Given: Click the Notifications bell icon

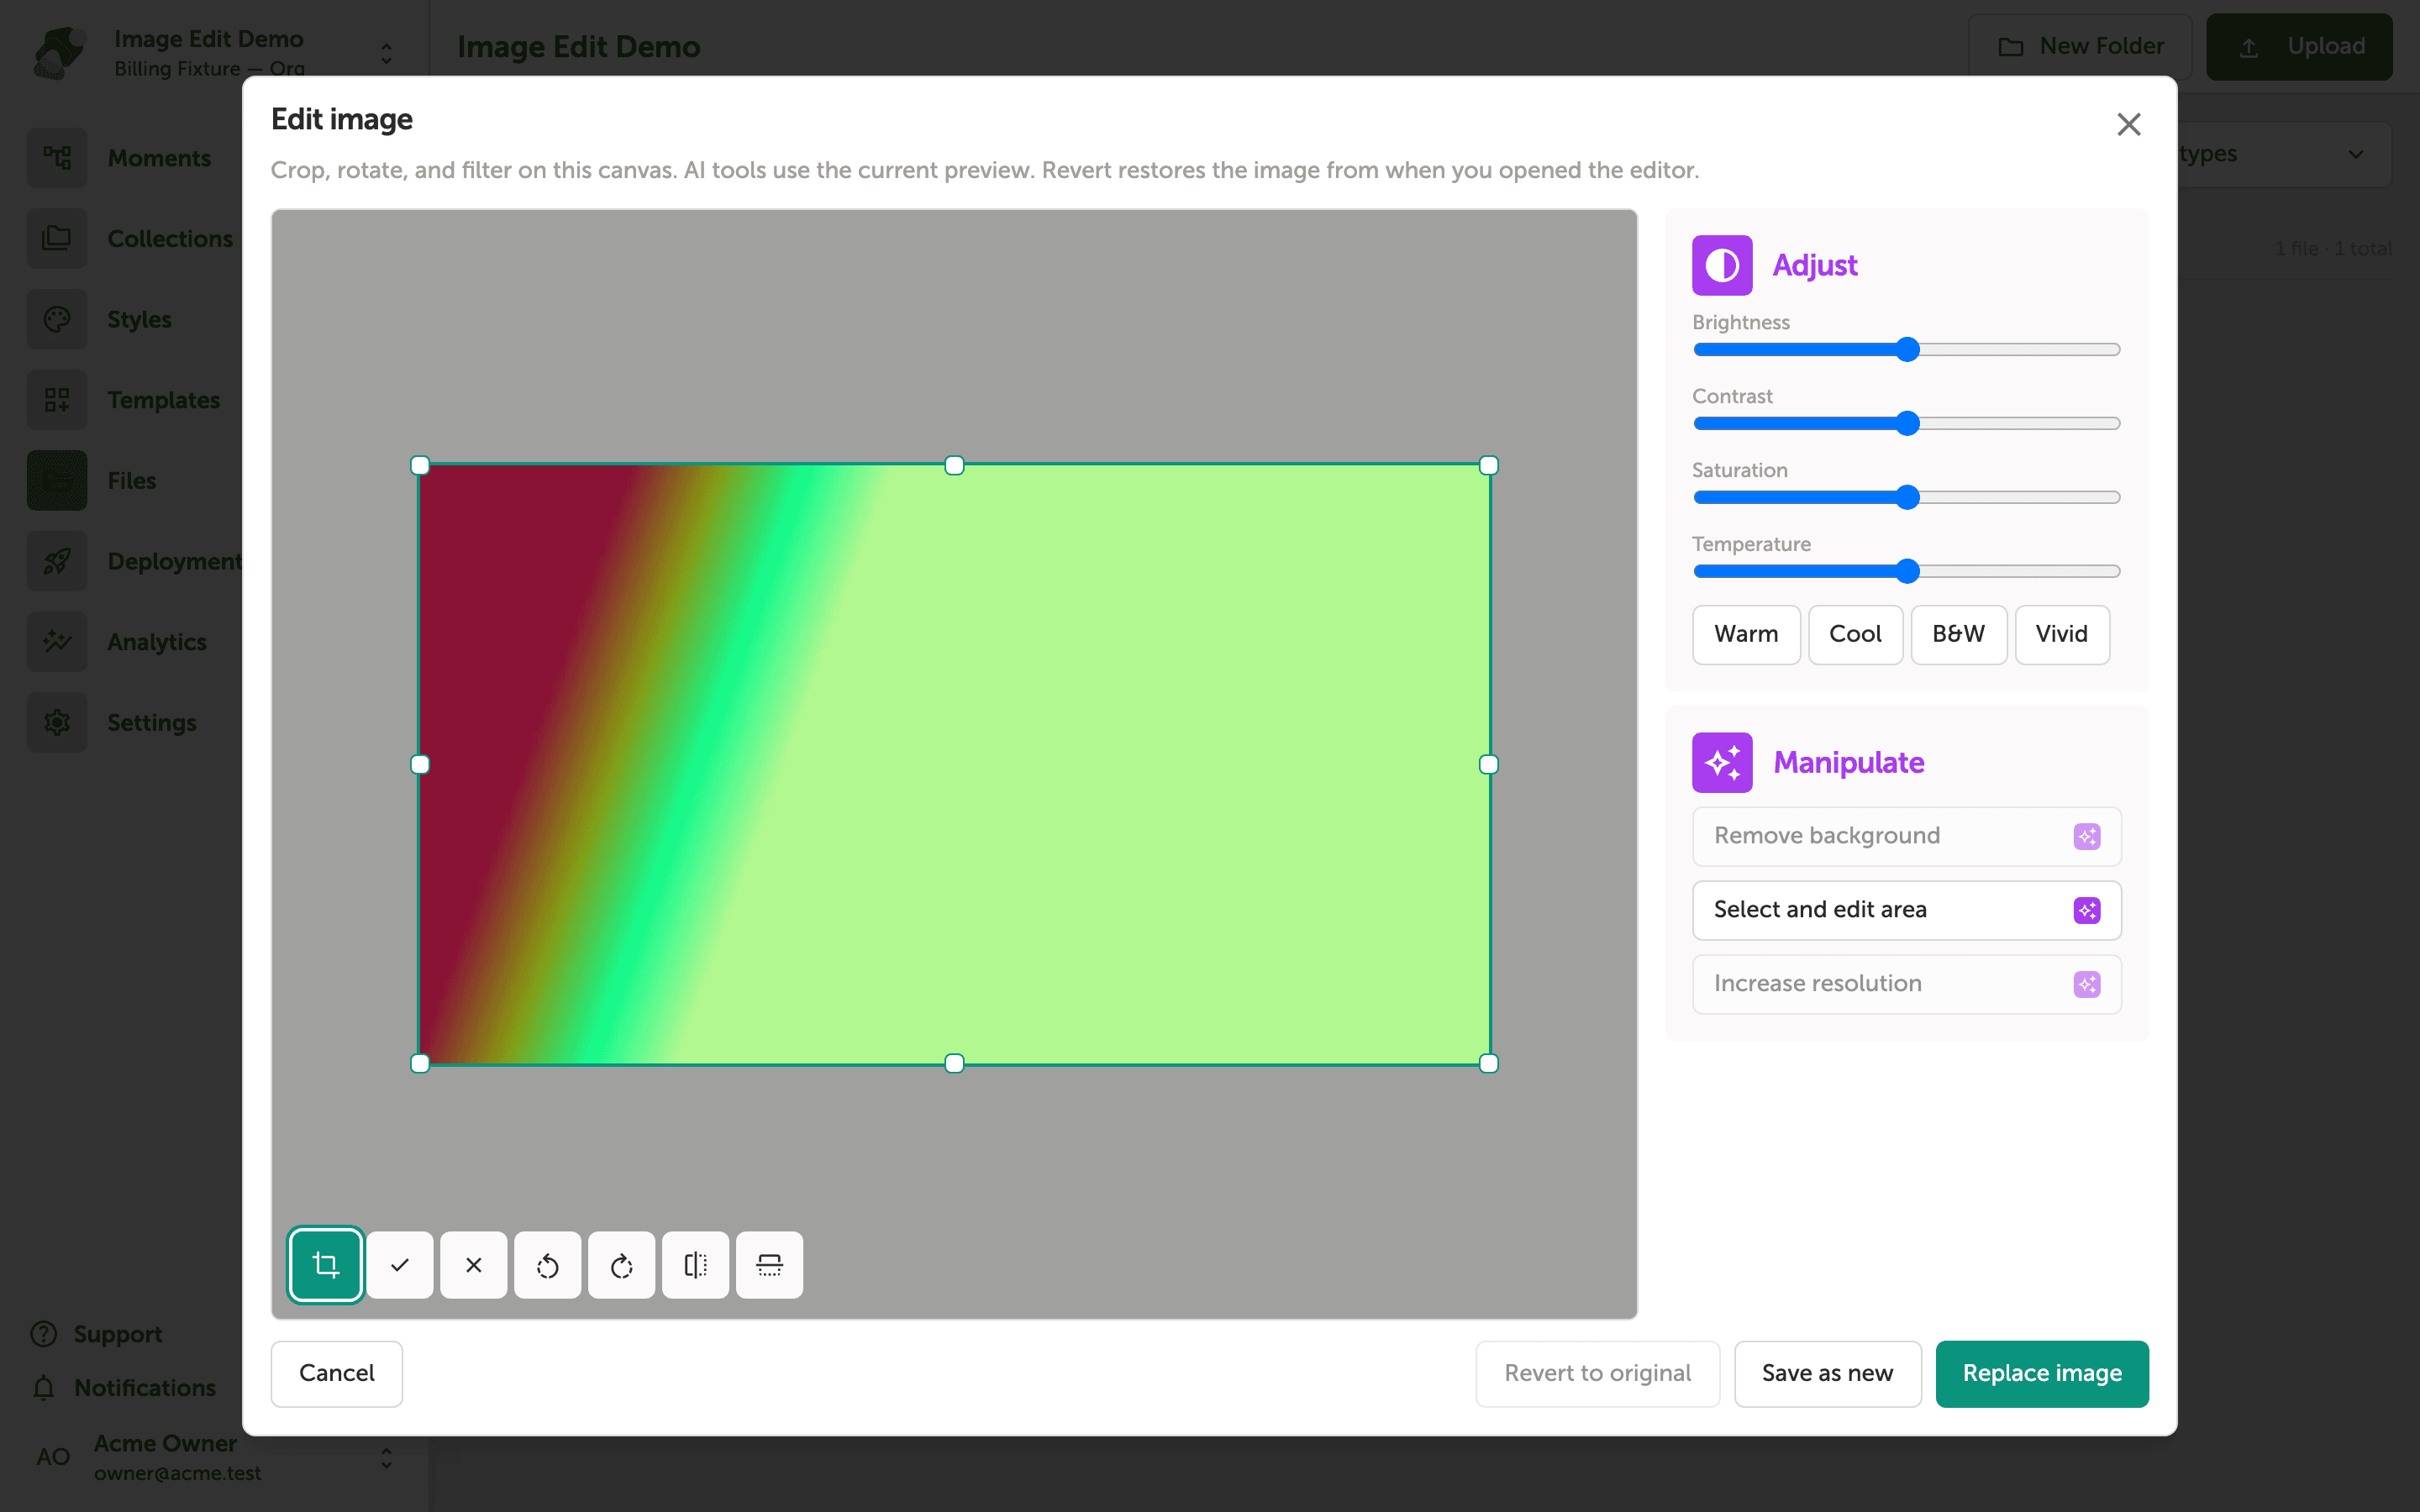Looking at the screenshot, I should coord(44,1388).
